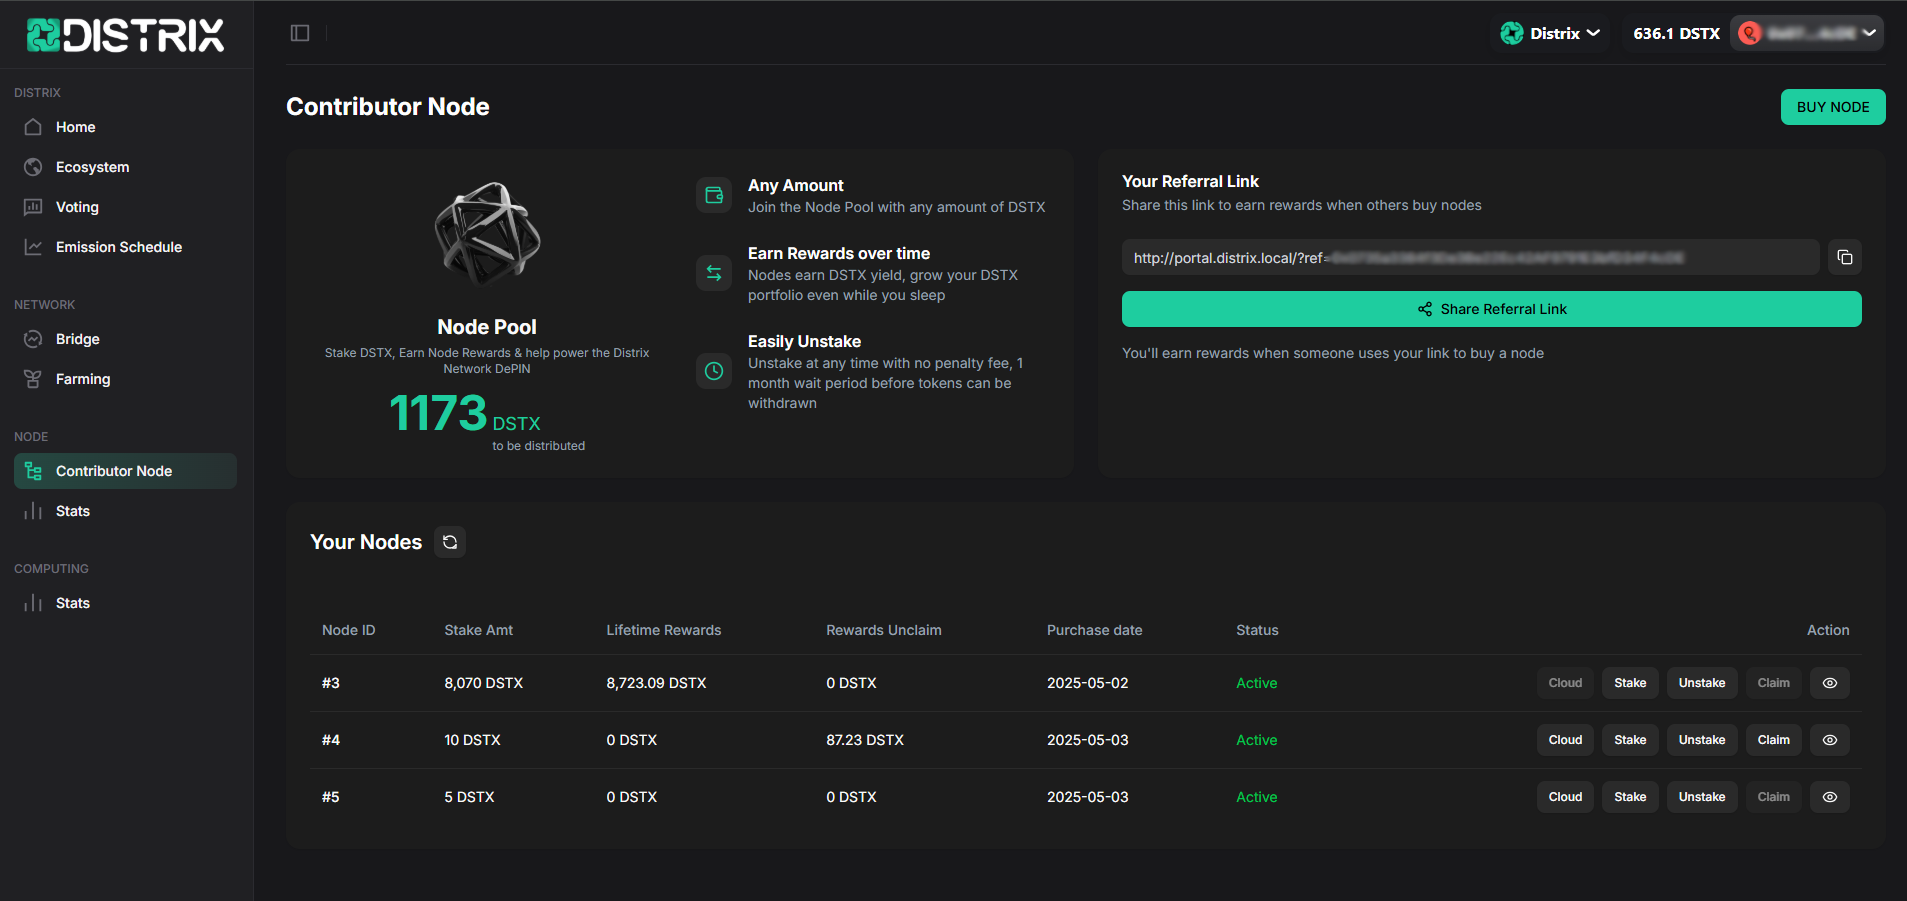Screen dimensions: 1907x901
Task: Click the Purchase date column header
Action: [x=1094, y=630]
